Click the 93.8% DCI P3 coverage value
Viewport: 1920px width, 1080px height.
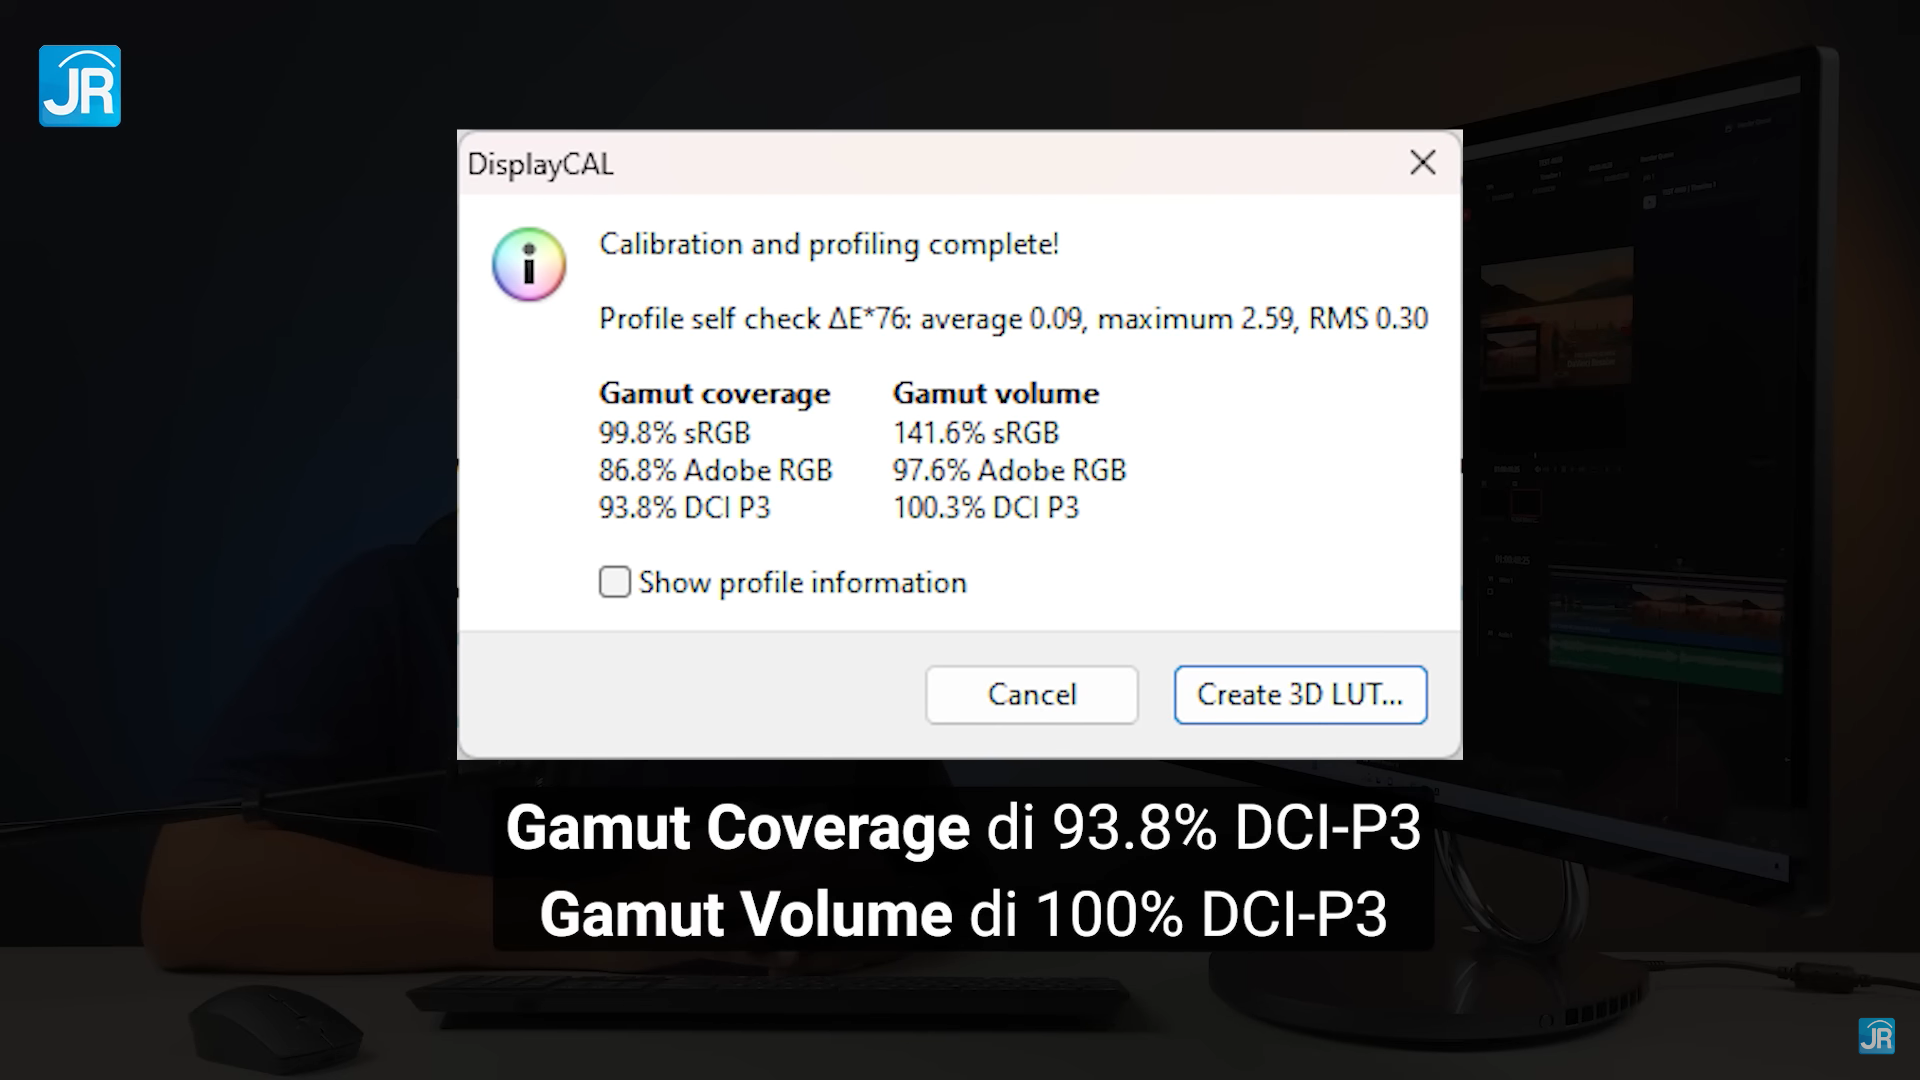click(684, 508)
